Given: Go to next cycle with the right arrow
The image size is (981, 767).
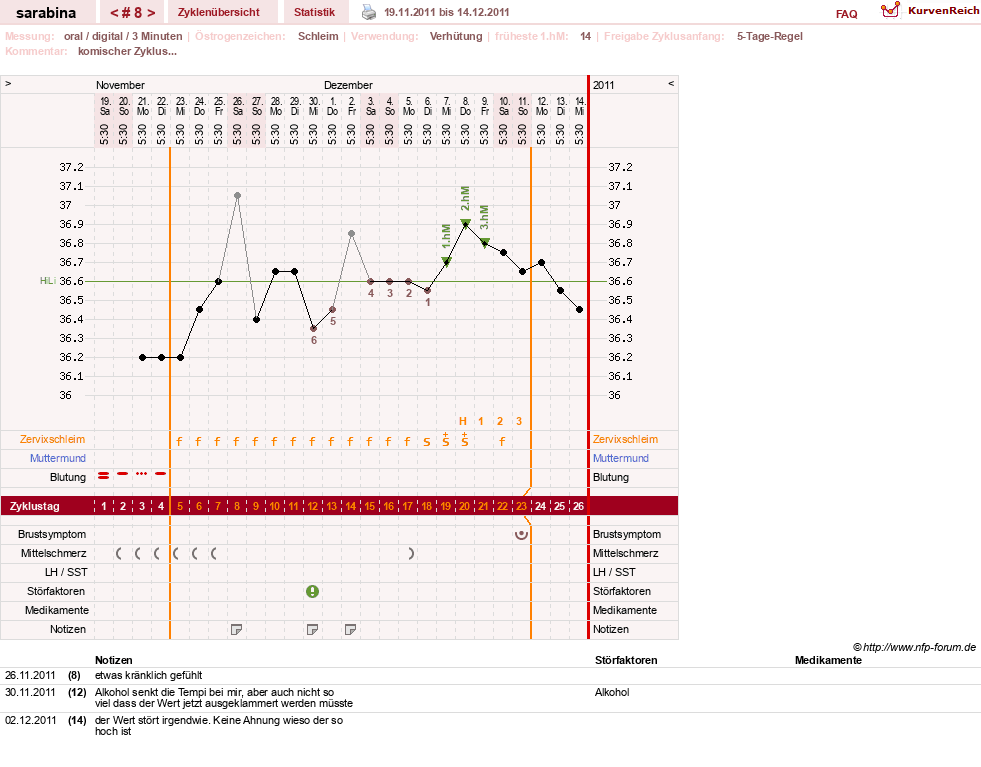Looking at the screenshot, I should point(151,13).
